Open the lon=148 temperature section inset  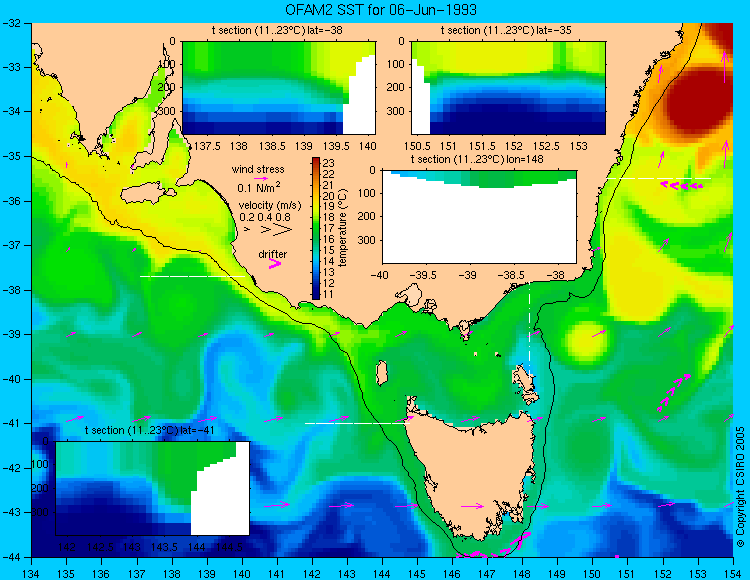(x=479, y=217)
